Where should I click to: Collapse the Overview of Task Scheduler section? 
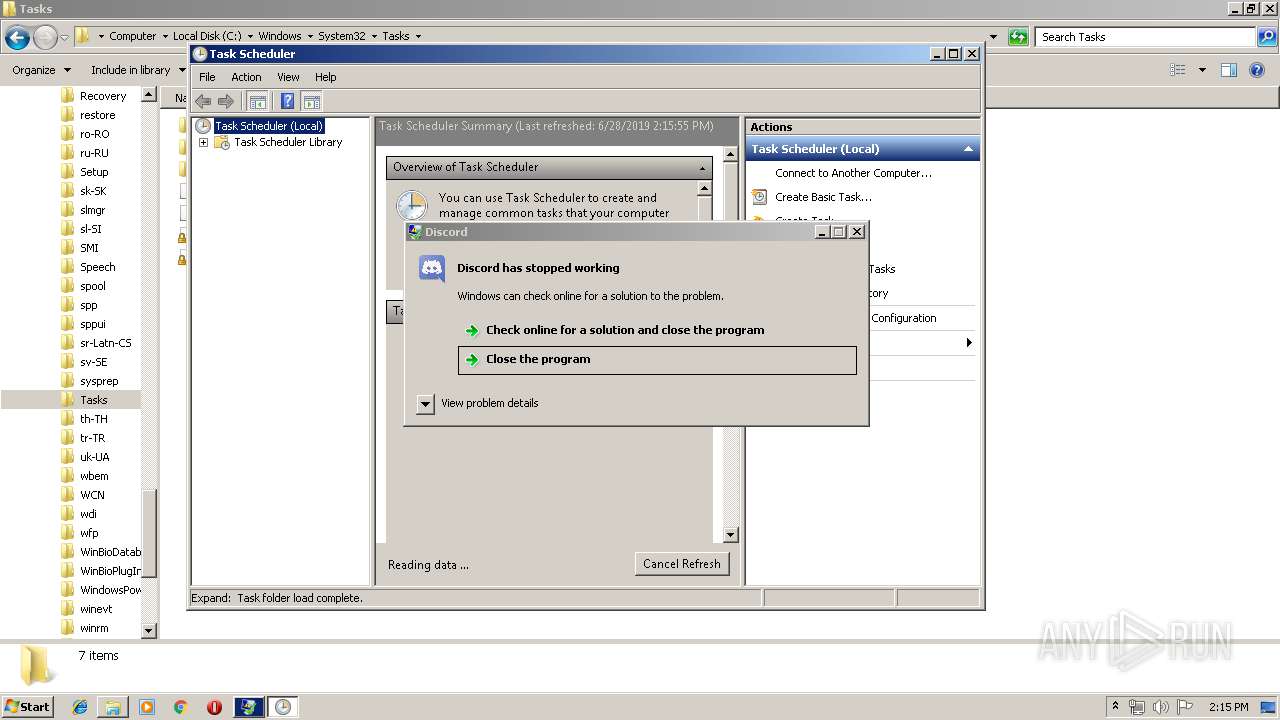(702, 168)
